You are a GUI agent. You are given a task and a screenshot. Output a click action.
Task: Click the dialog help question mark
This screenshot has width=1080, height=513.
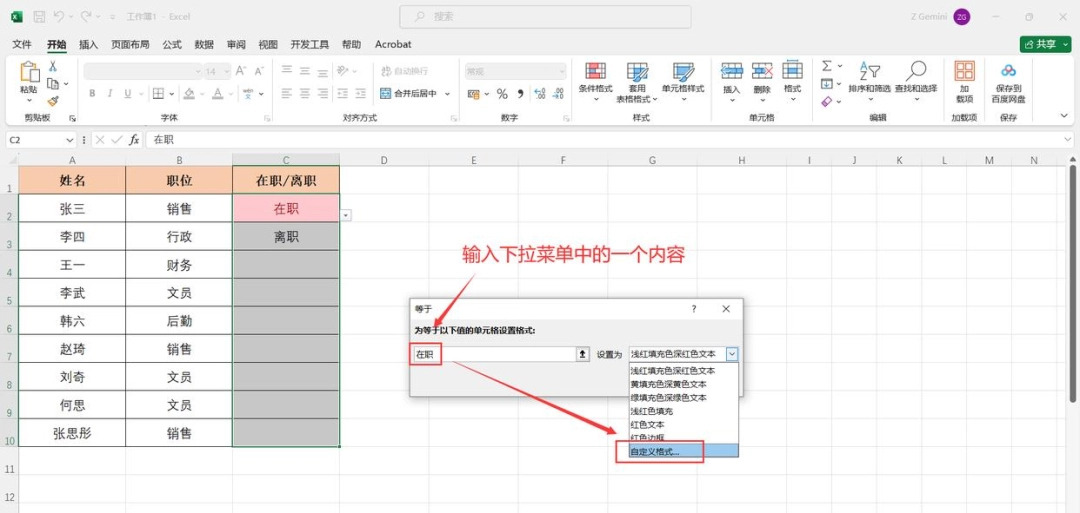[x=694, y=309]
